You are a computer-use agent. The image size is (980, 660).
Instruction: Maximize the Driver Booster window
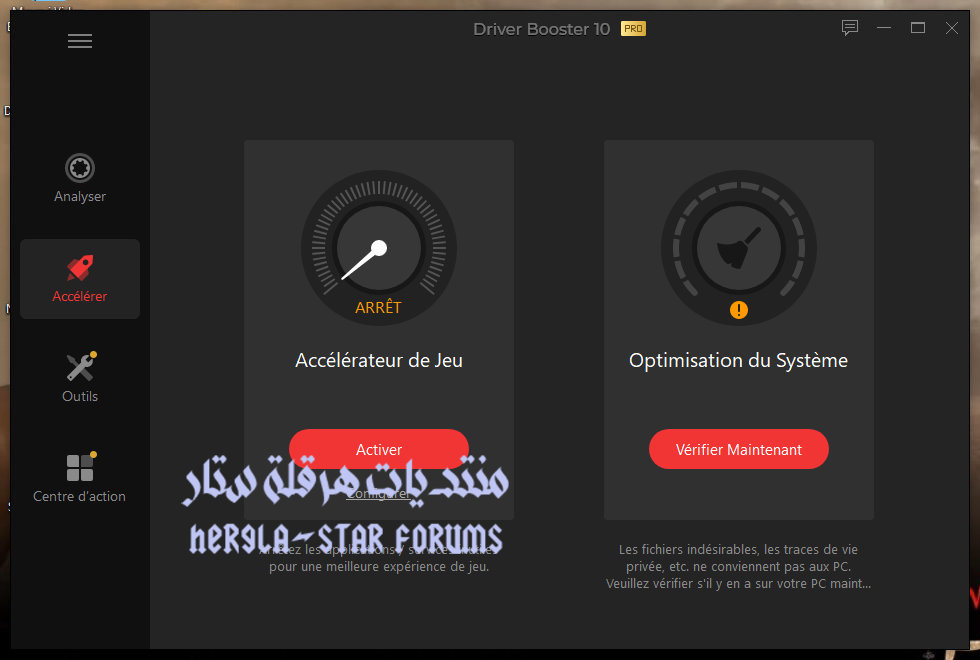point(918,28)
